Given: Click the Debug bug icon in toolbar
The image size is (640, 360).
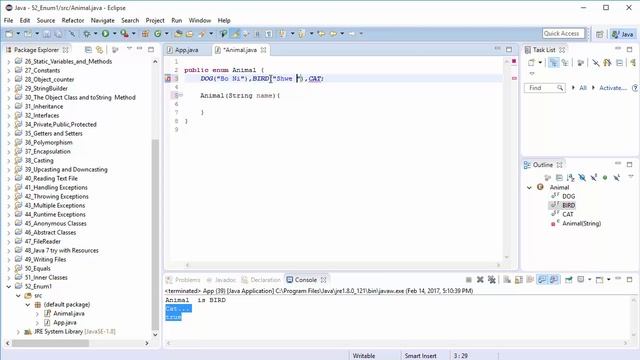Looking at the screenshot, I should click(87, 33).
